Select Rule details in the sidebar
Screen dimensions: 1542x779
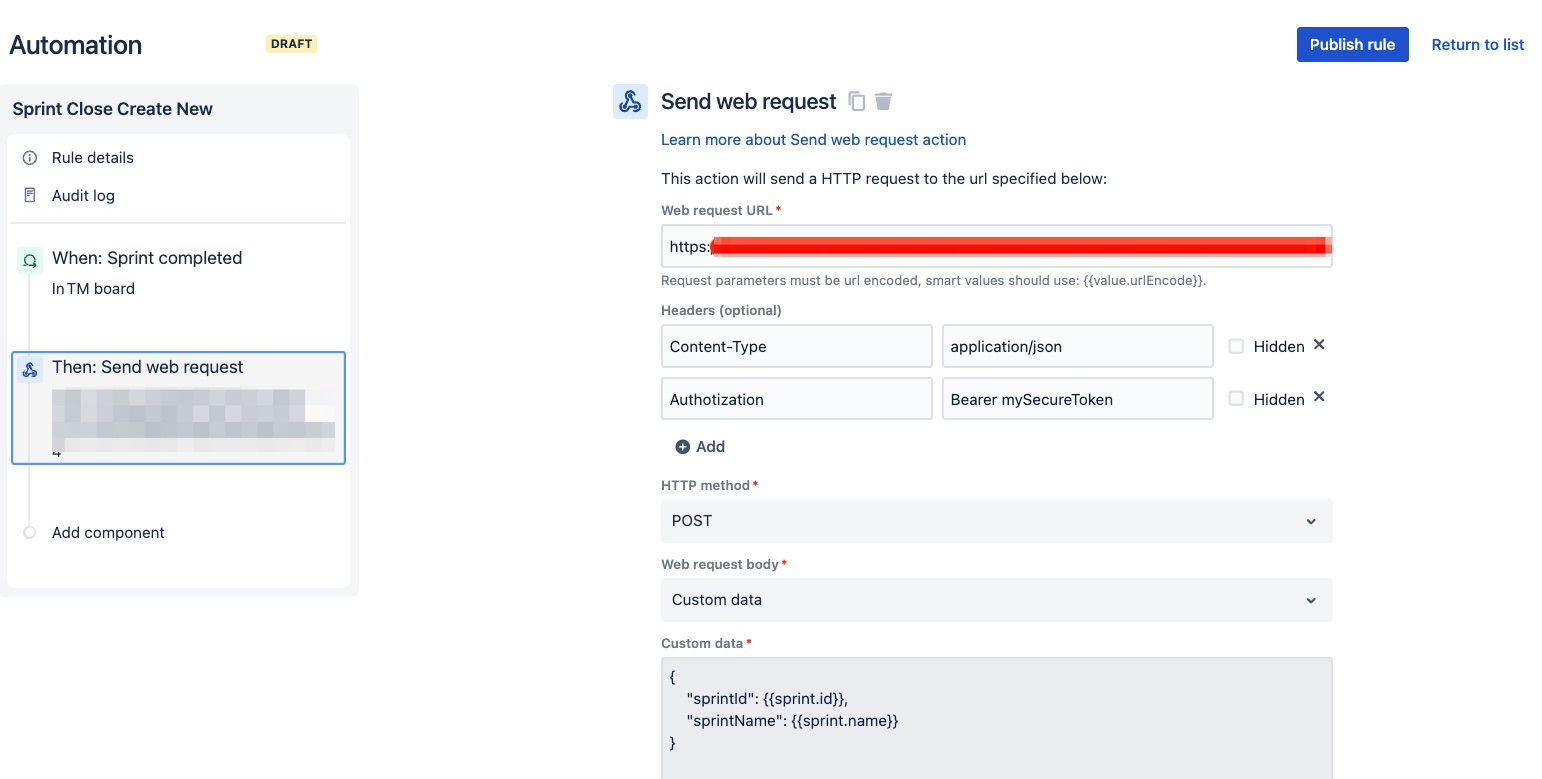point(93,157)
